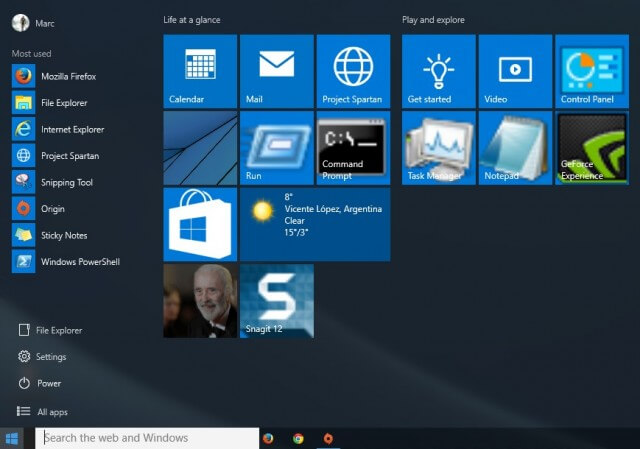The image size is (640, 449).
Task: Focus the Search the web and Windows box
Action: [147, 438]
